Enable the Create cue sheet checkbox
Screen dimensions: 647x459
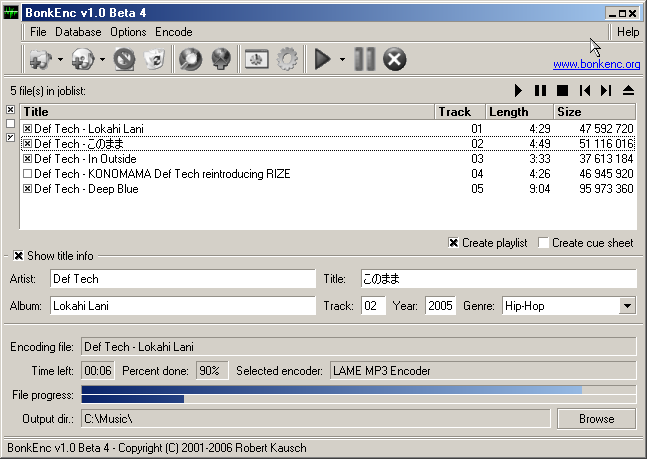click(543, 243)
